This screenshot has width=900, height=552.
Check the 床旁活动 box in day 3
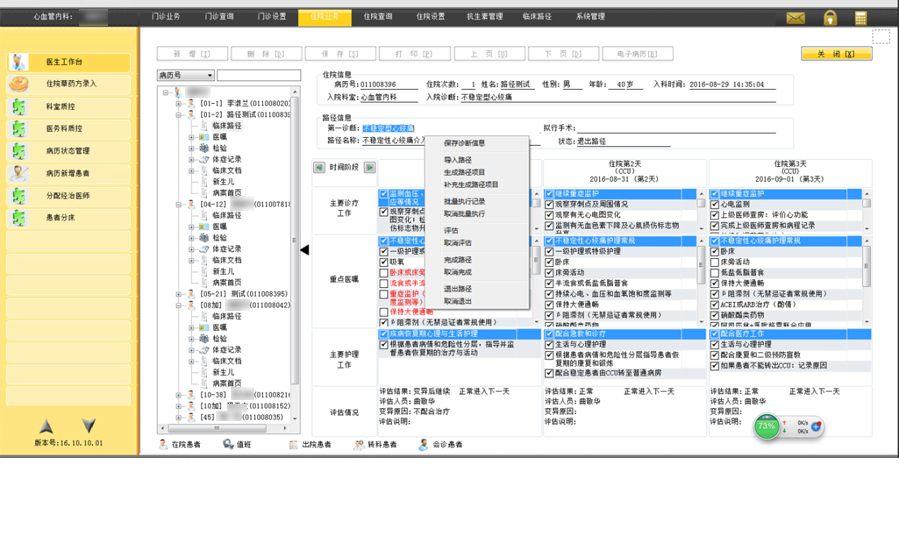click(715, 262)
